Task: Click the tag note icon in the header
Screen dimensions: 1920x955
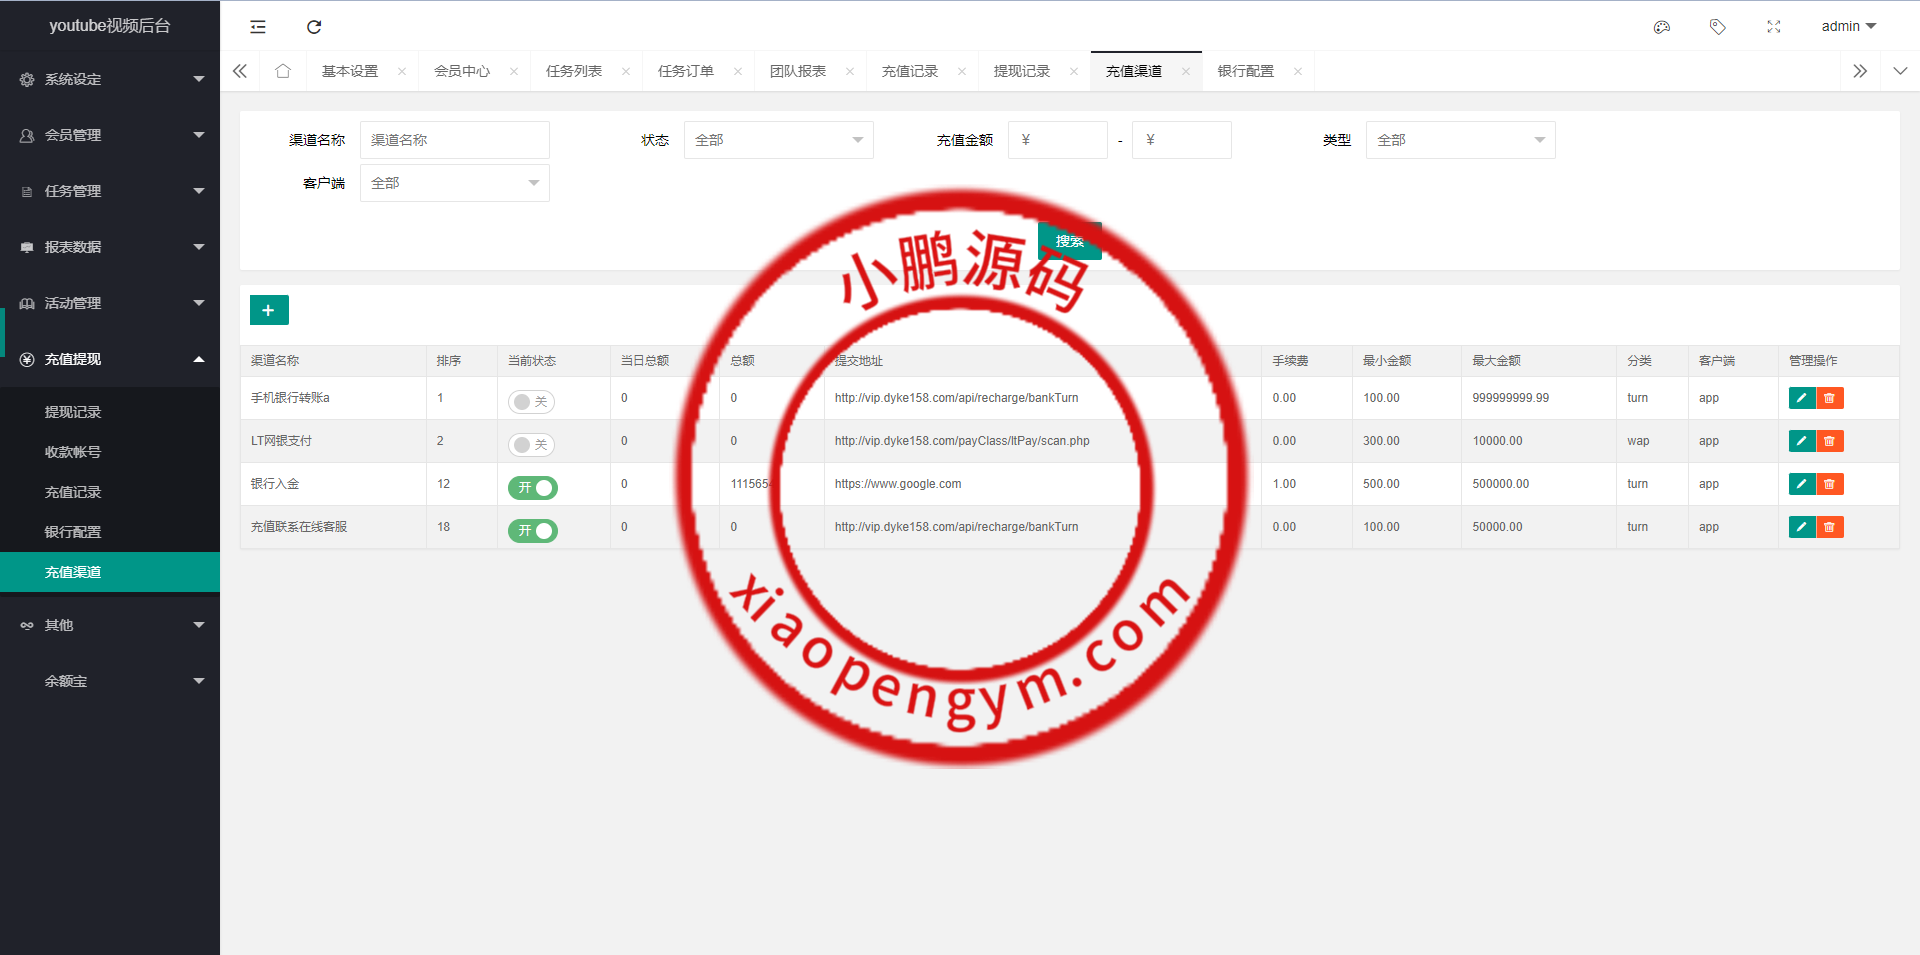Action: click(x=1718, y=27)
